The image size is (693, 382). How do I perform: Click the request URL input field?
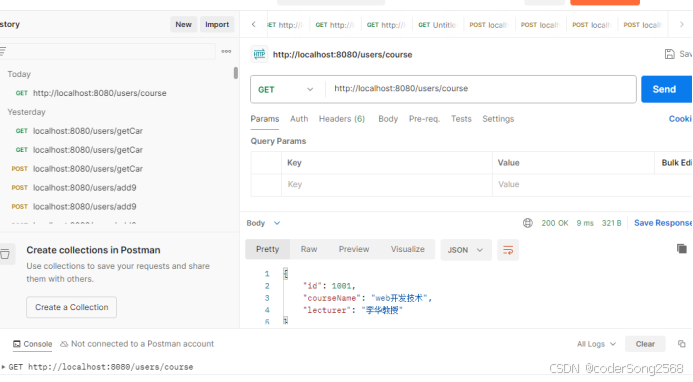[481, 89]
